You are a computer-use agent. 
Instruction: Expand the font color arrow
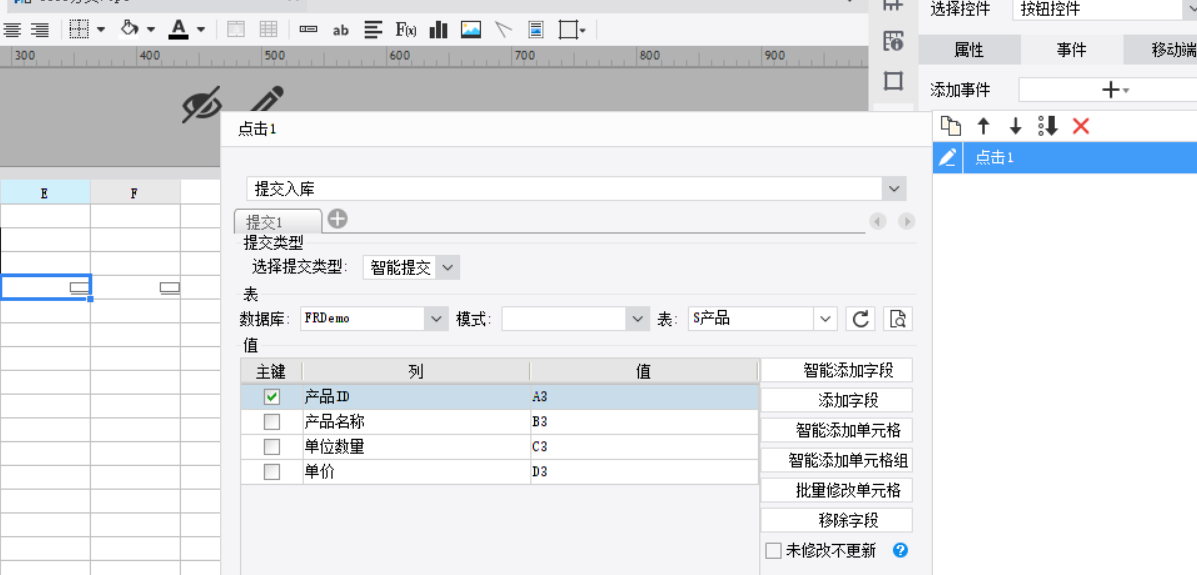201,30
